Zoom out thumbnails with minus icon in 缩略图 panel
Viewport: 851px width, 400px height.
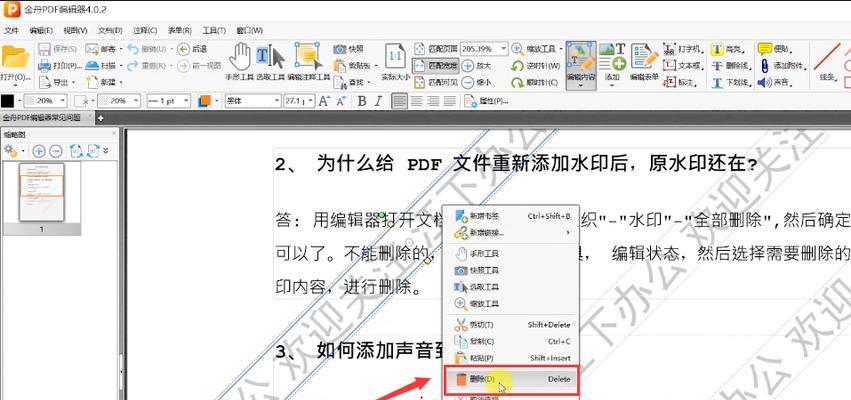[55, 151]
